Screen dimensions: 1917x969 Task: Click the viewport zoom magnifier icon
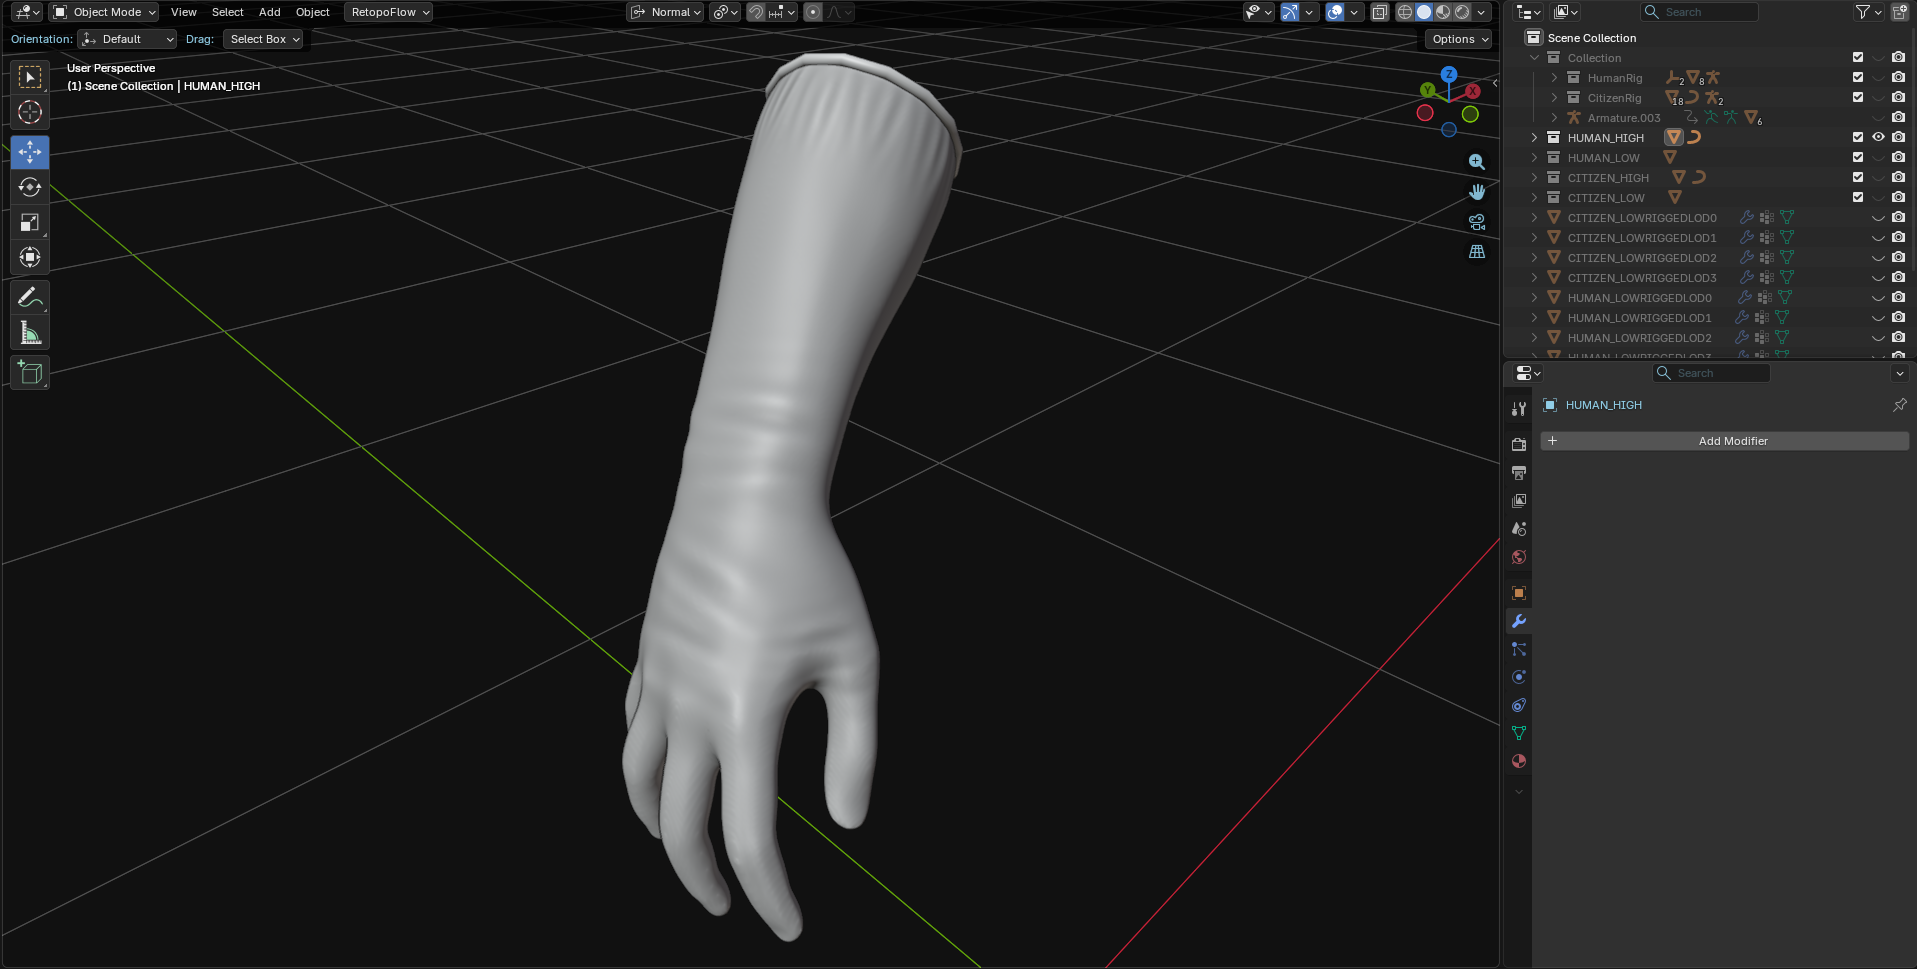[x=1476, y=162]
